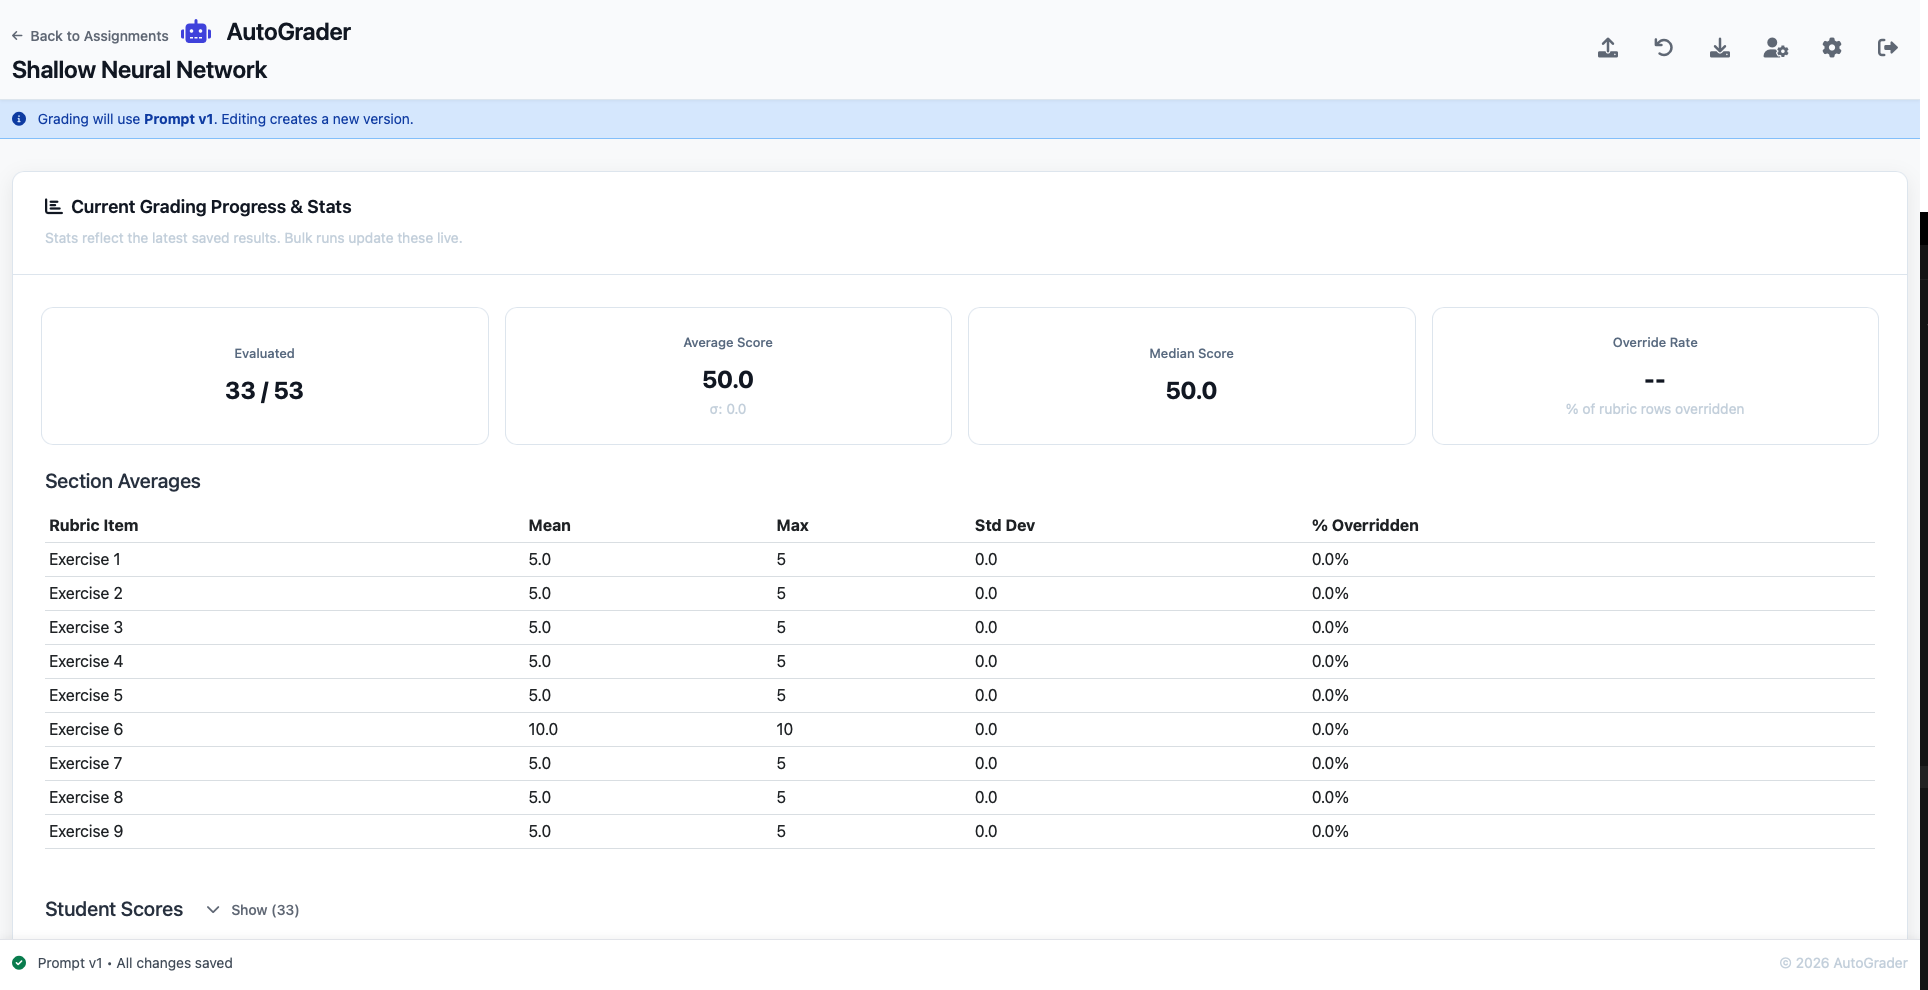Log out using the exit arrow icon
This screenshot has height=990, width=1928.
point(1887,48)
